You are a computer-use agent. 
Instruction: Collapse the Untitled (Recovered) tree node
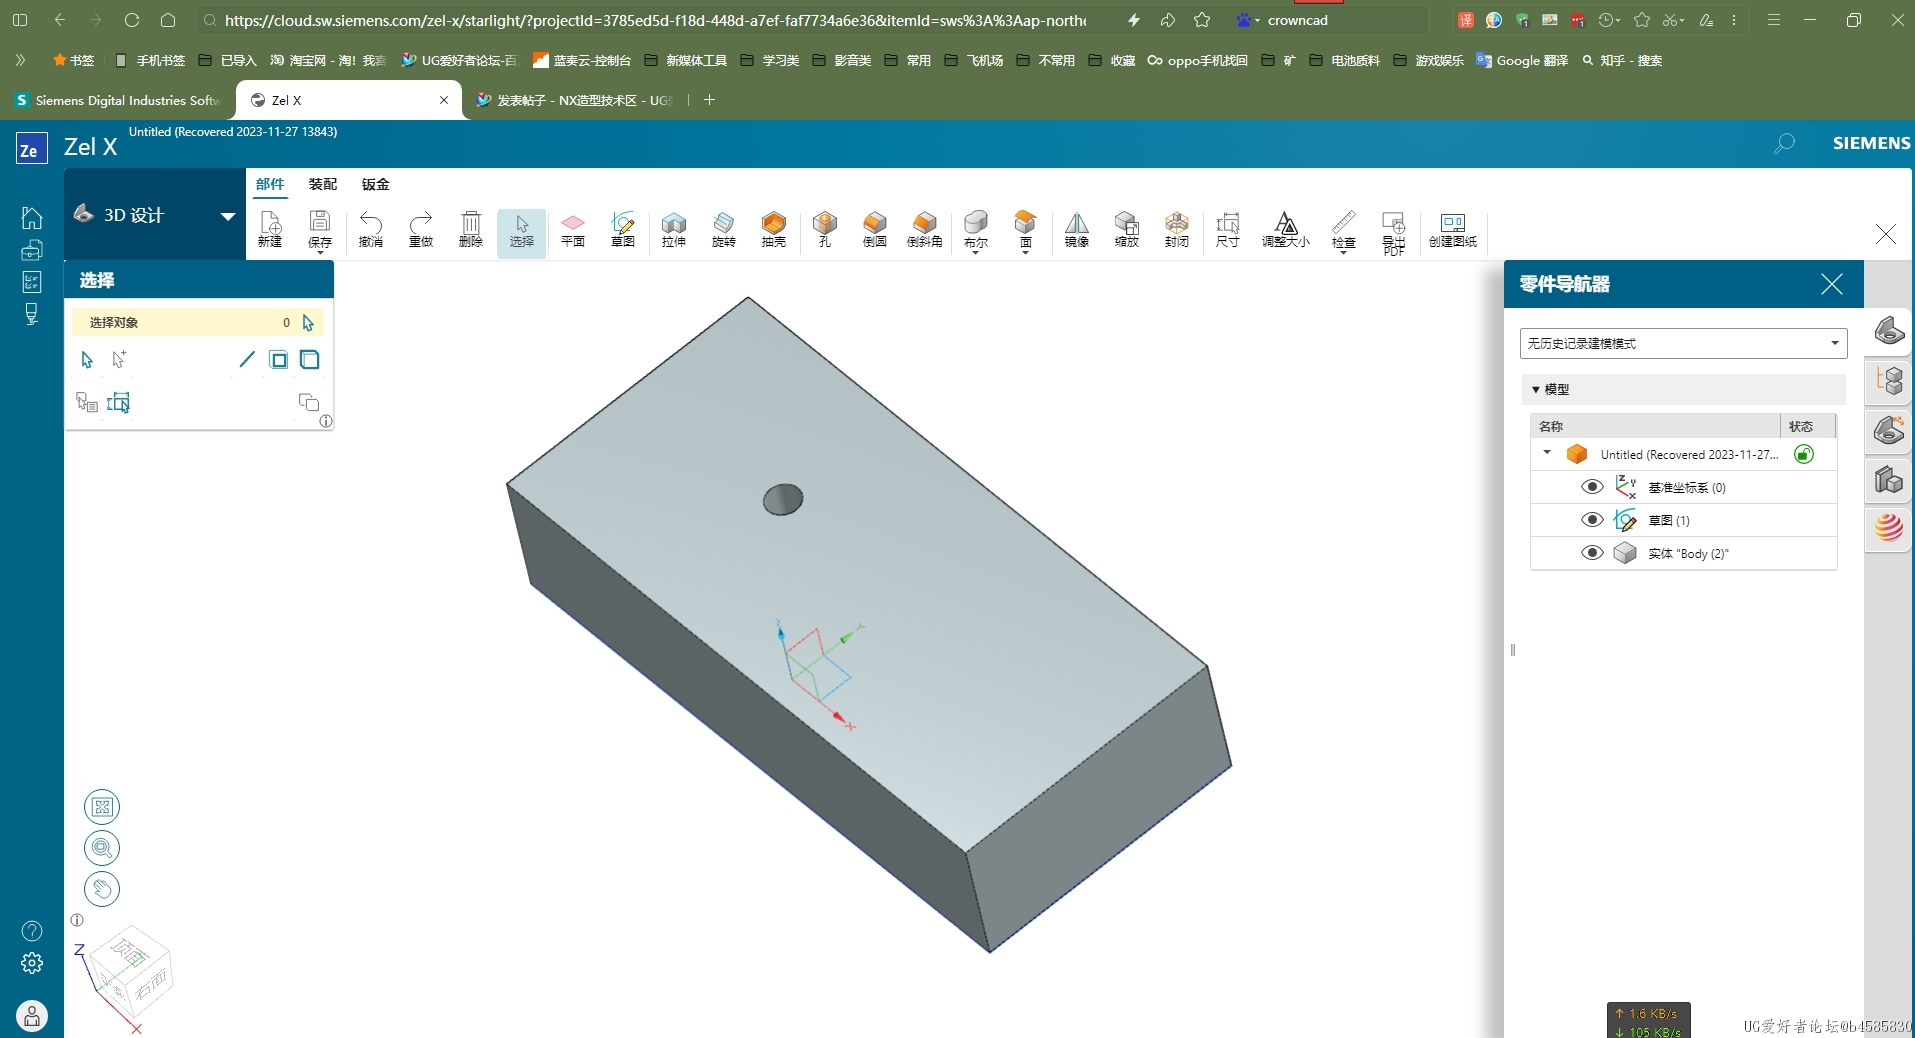click(1547, 453)
